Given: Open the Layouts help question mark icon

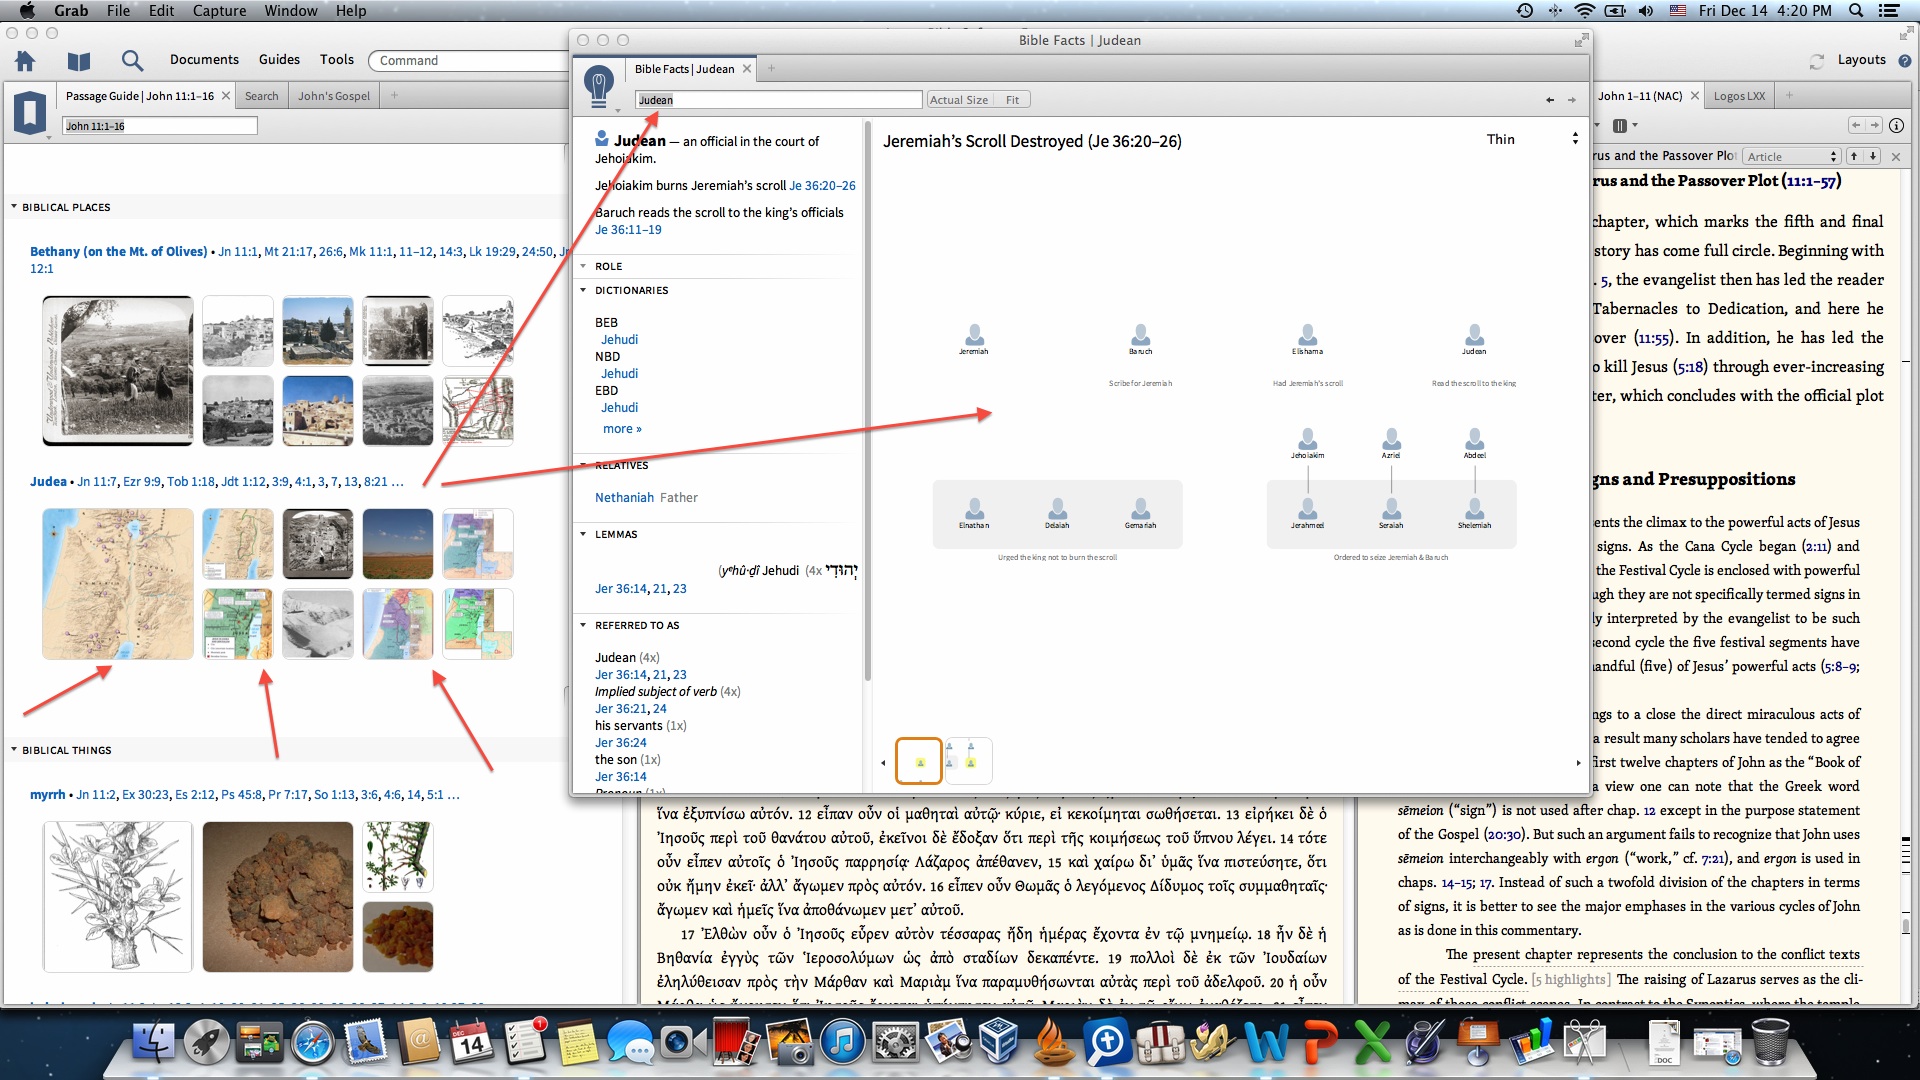Looking at the screenshot, I should pos(1904,61).
